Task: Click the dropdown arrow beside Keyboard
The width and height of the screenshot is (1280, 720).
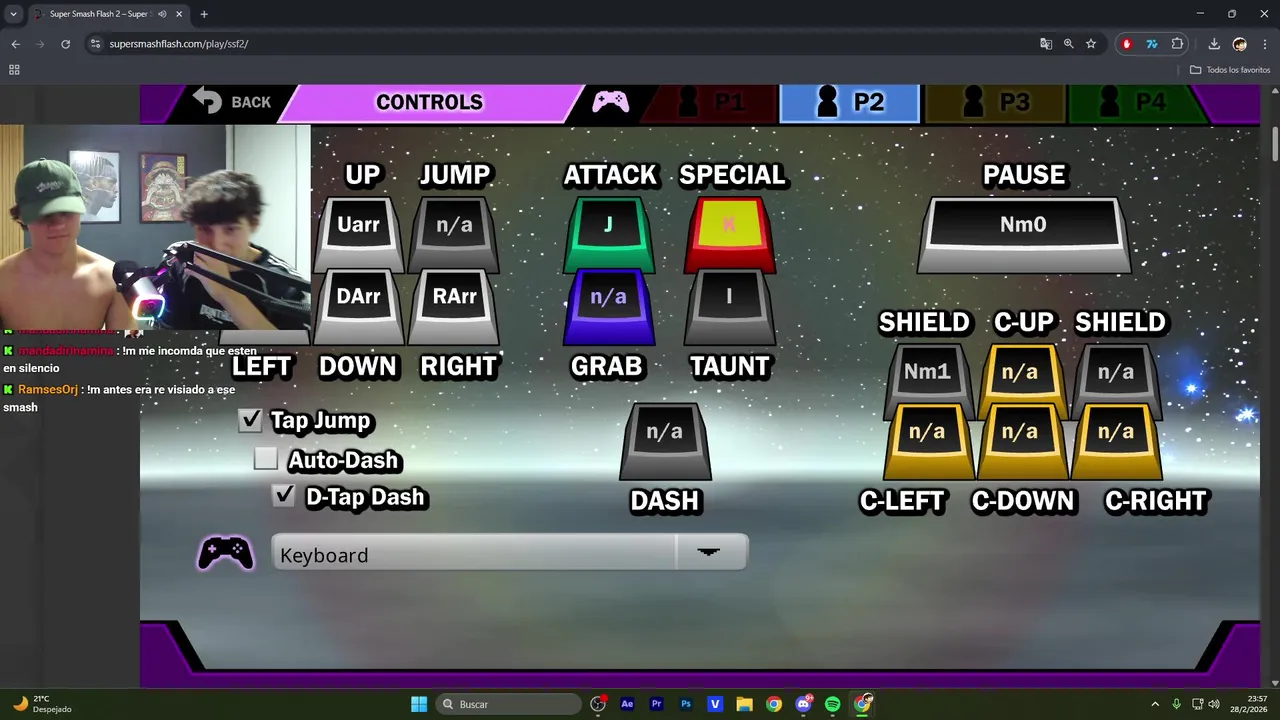Action: [709, 552]
